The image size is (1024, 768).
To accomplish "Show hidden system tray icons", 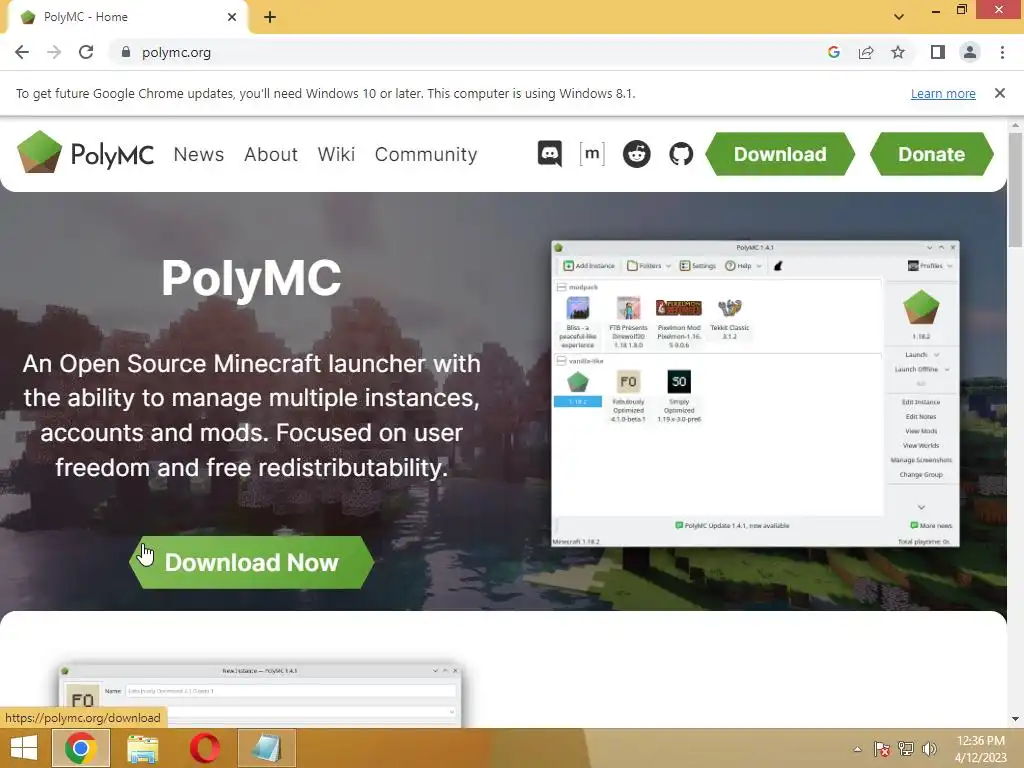I will [857, 749].
